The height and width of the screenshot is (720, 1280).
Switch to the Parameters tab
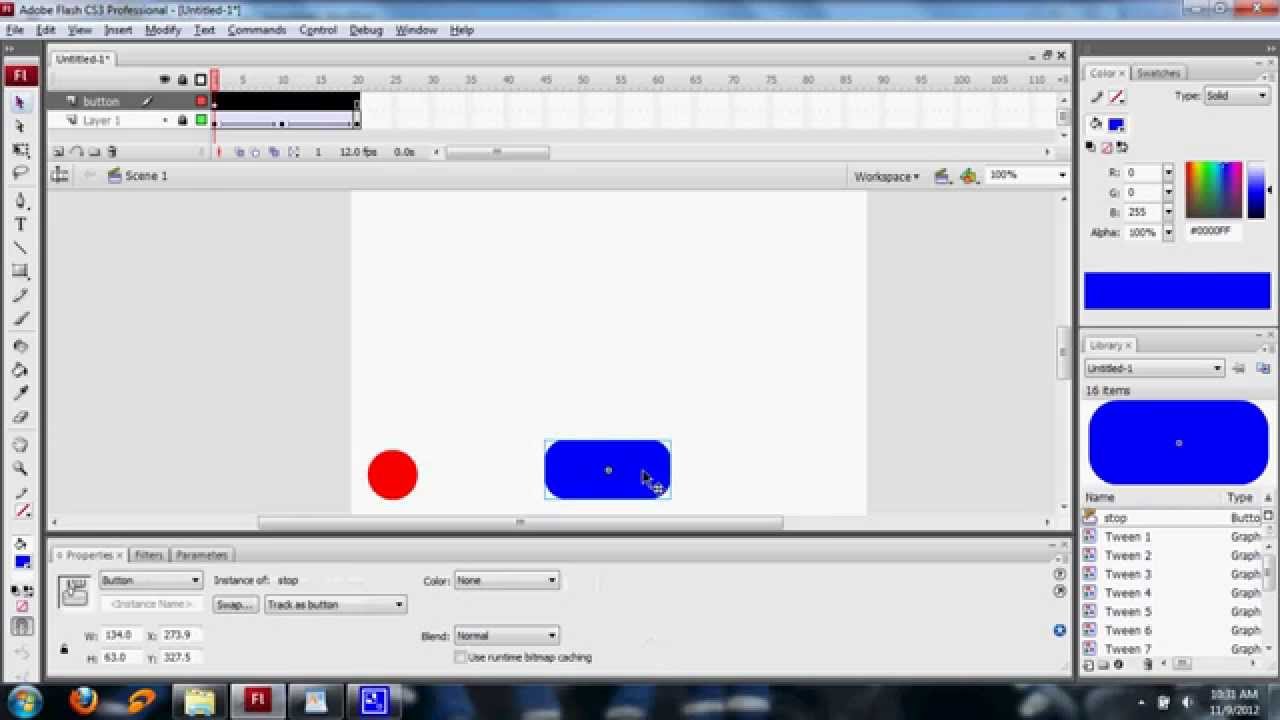[x=202, y=555]
